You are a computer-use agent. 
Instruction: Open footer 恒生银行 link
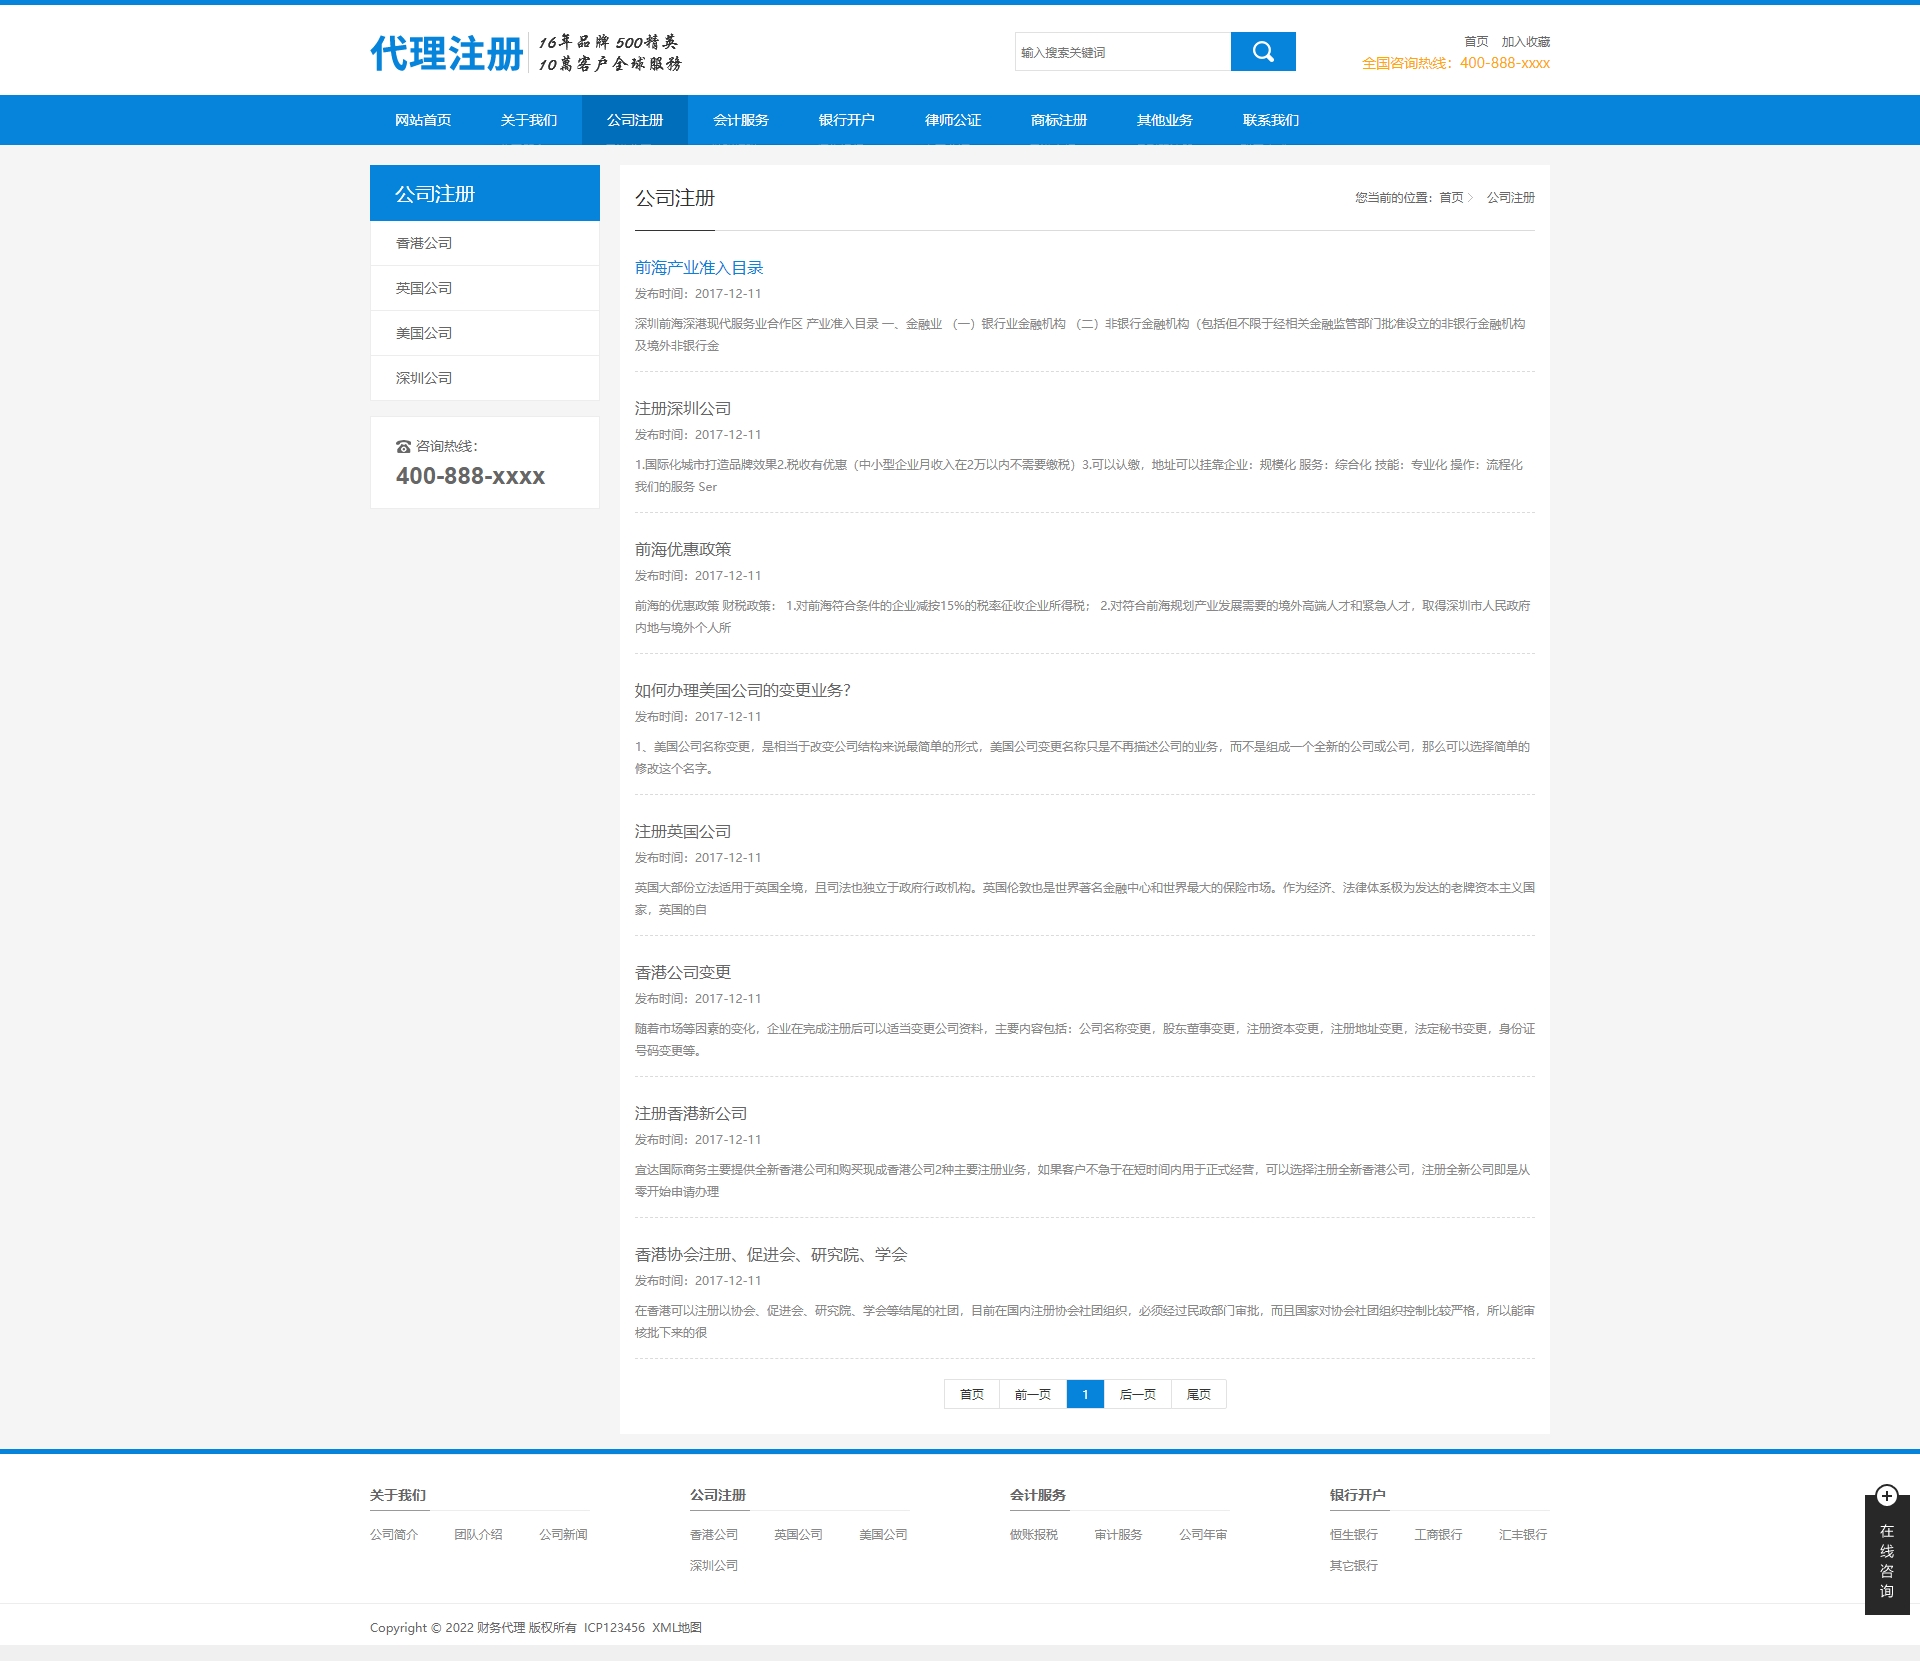coord(1354,1535)
